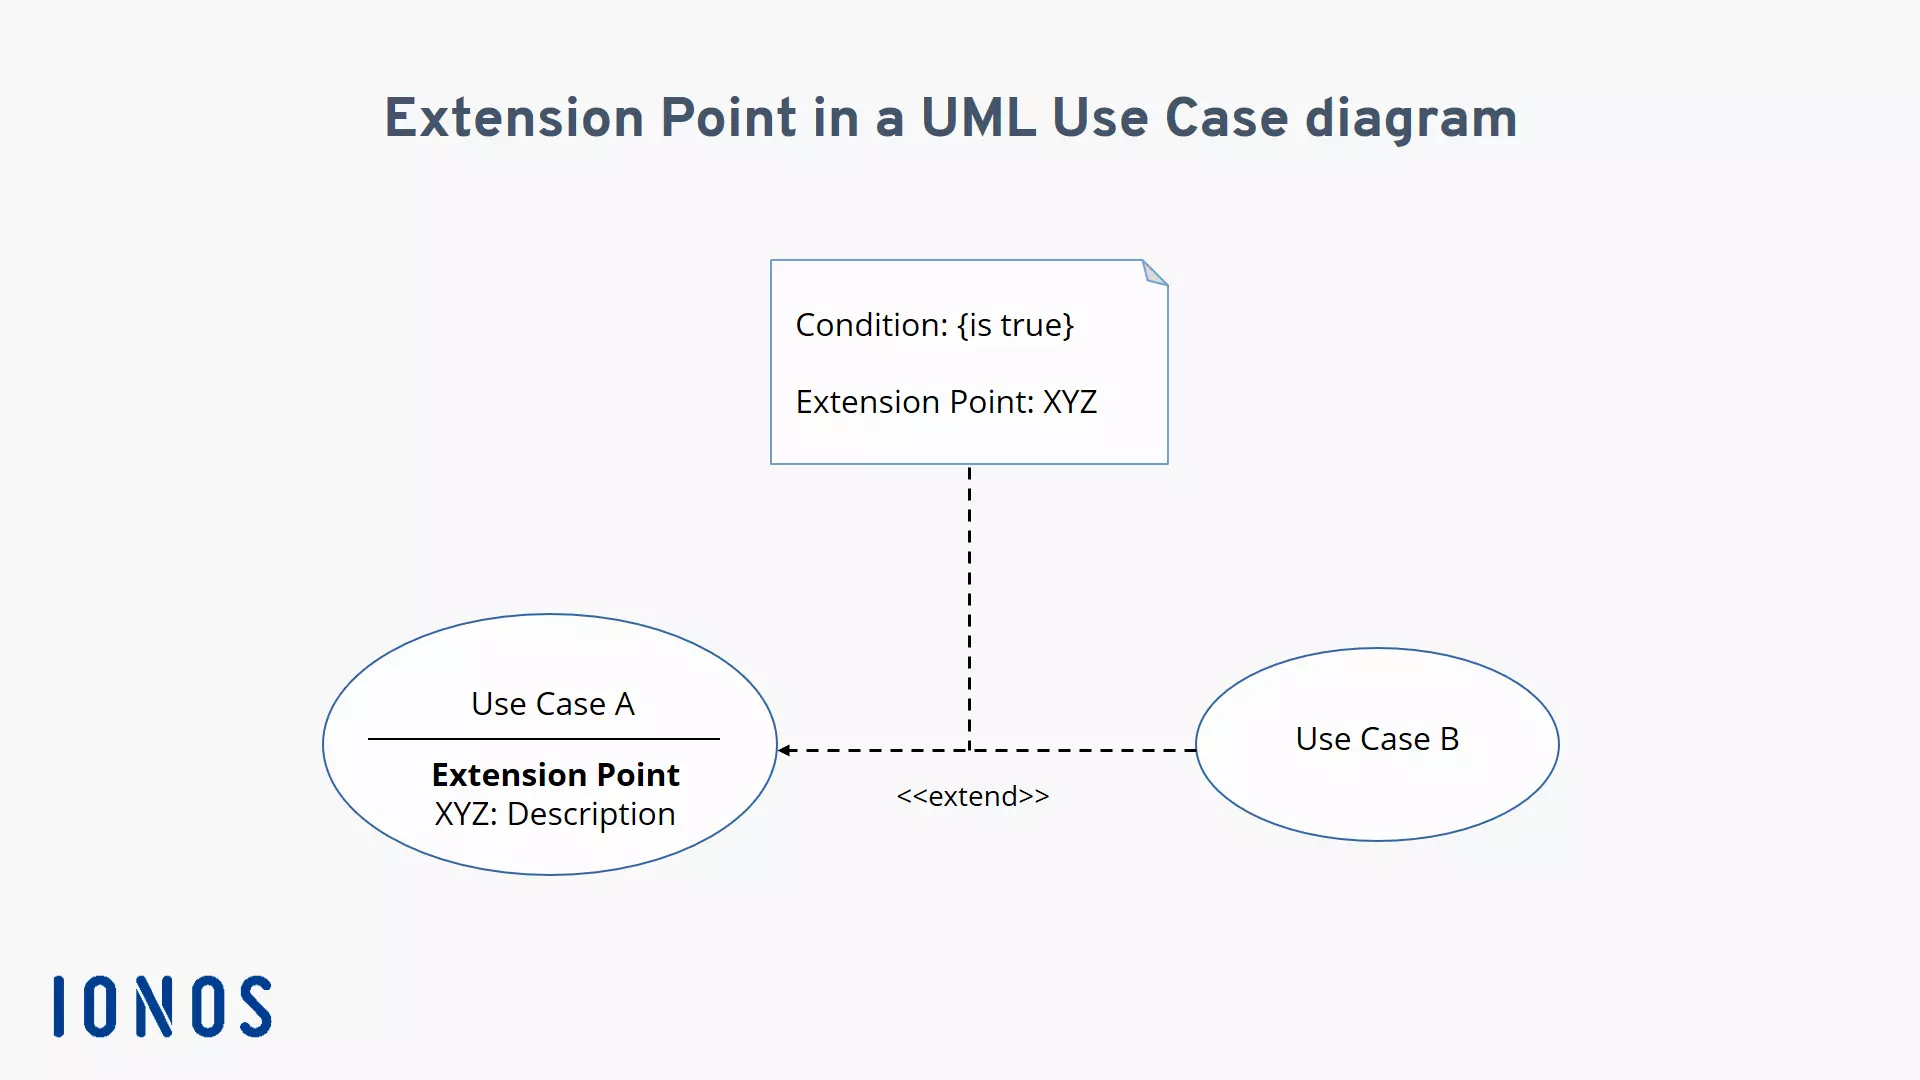Select the Extension Point XYZ label
The width and height of the screenshot is (1920, 1080).
point(944,400)
